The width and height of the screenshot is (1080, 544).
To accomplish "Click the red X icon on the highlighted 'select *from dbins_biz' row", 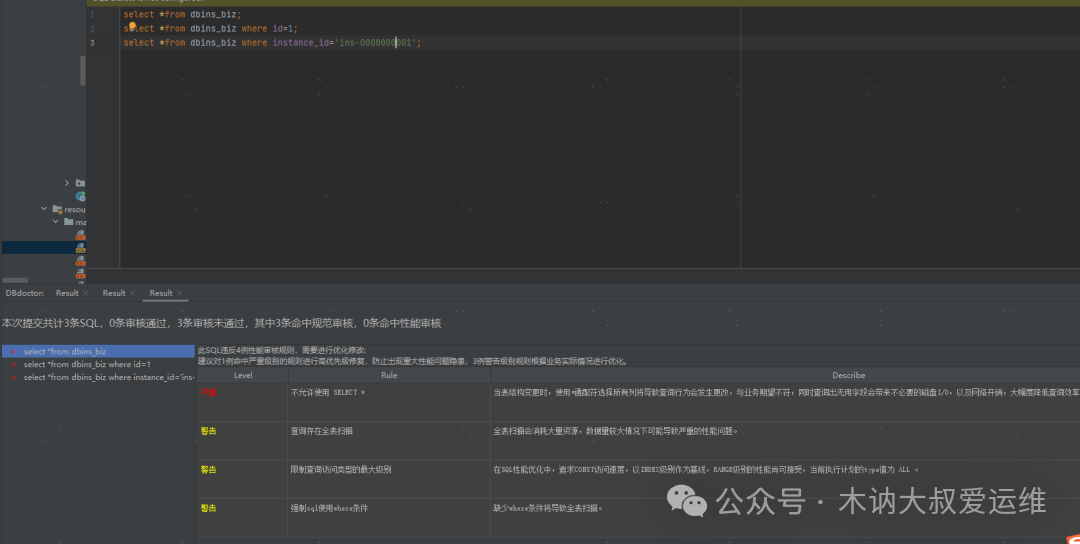I will 14,351.
